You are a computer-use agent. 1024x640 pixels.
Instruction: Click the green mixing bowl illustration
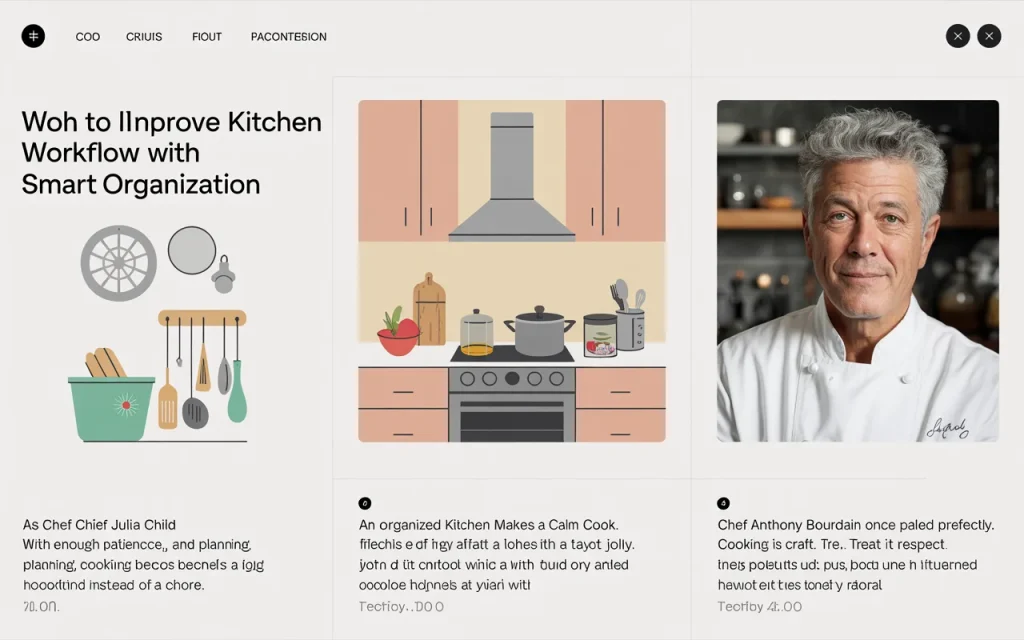coord(111,407)
